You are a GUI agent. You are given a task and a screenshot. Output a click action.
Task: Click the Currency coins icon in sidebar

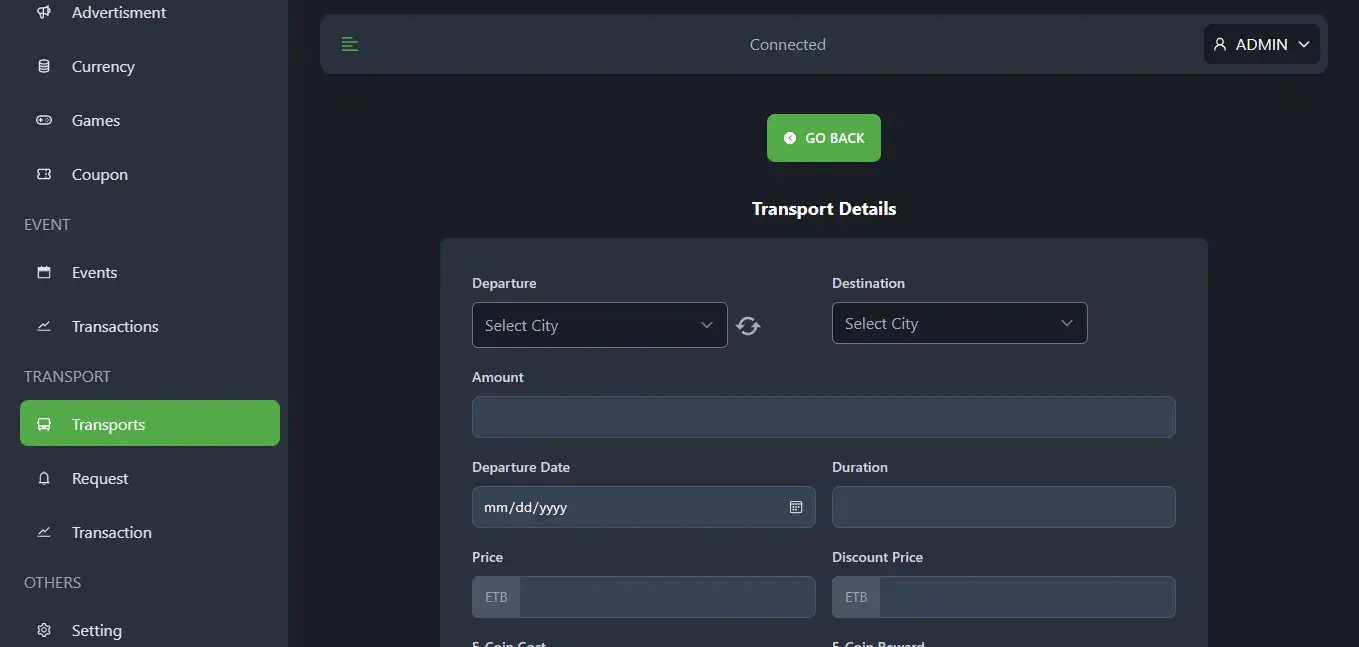pyautogui.click(x=44, y=67)
